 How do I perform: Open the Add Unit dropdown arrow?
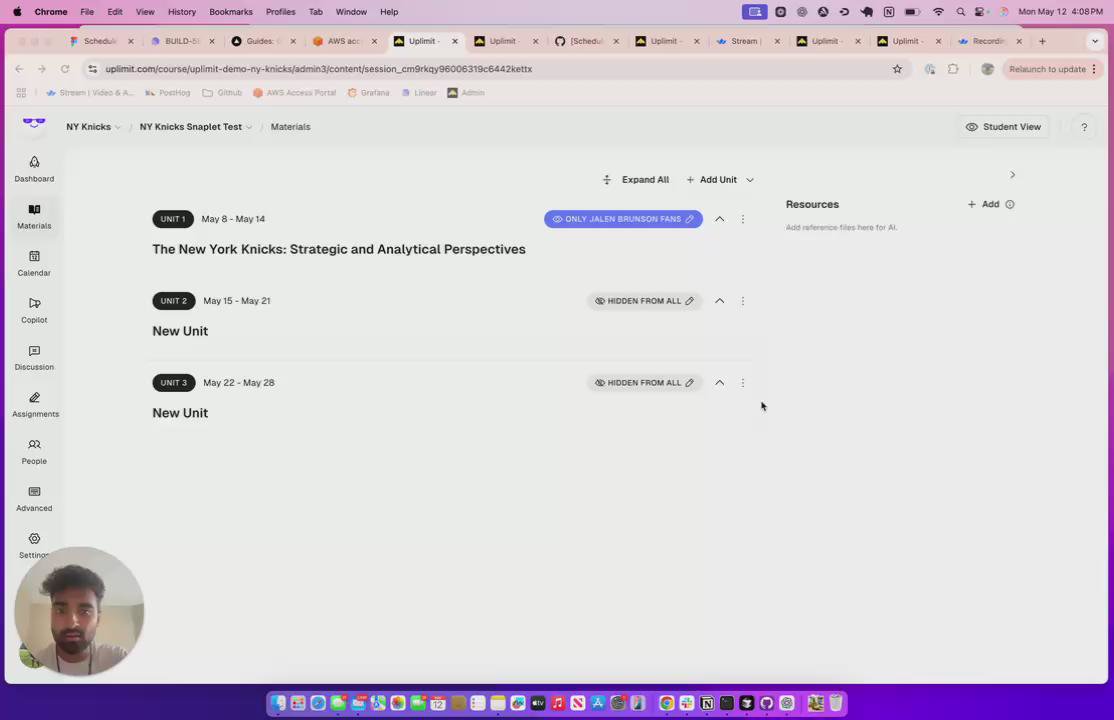tap(750, 180)
